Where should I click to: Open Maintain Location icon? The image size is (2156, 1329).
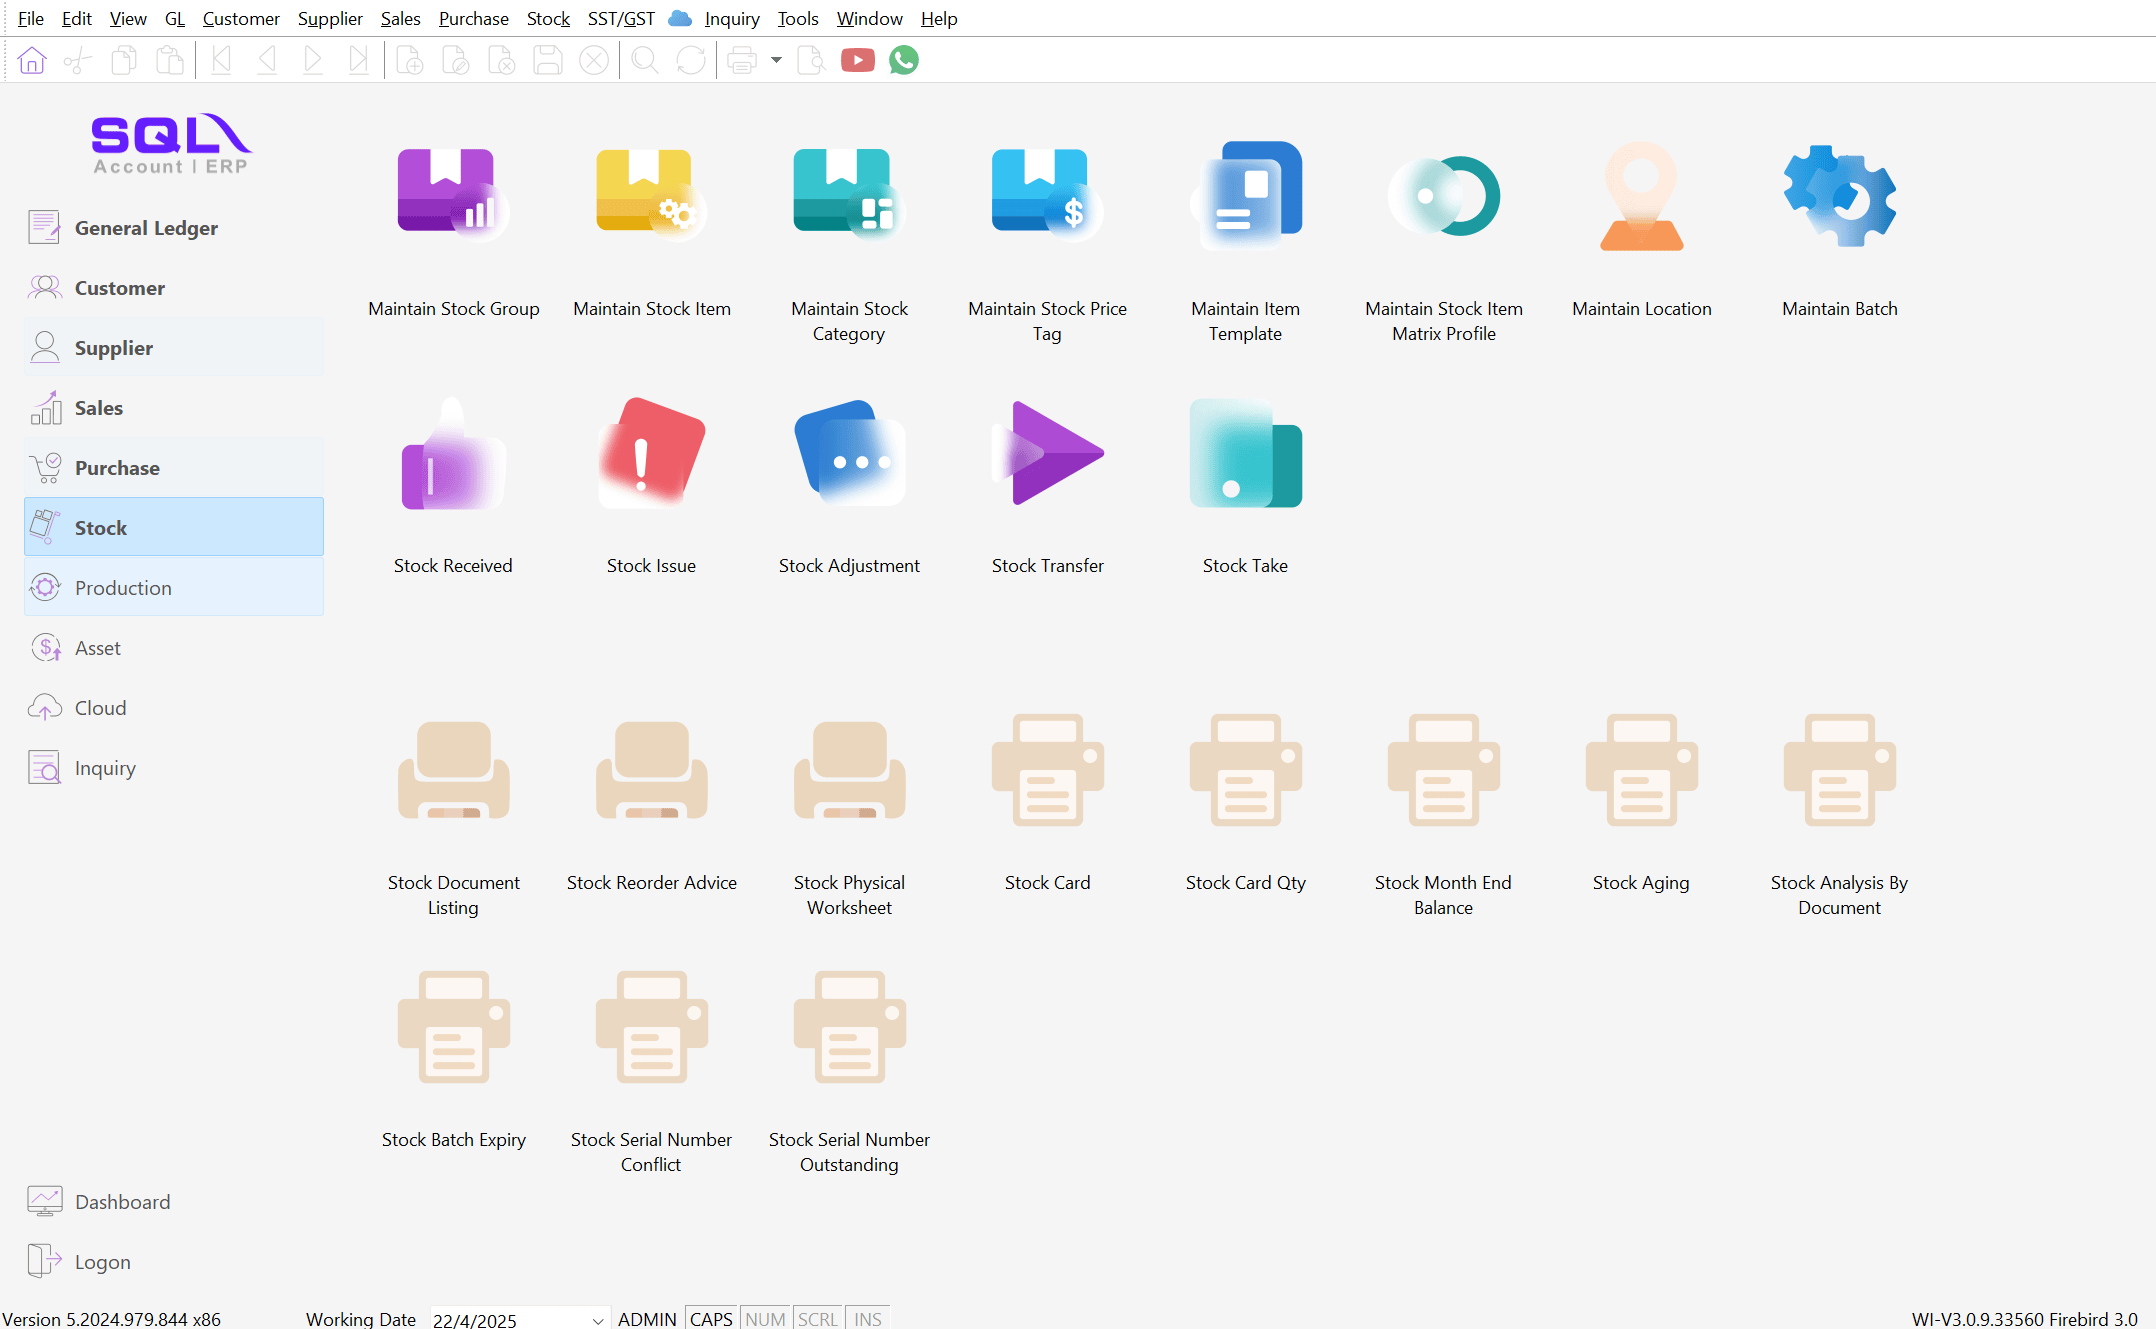[x=1641, y=196]
